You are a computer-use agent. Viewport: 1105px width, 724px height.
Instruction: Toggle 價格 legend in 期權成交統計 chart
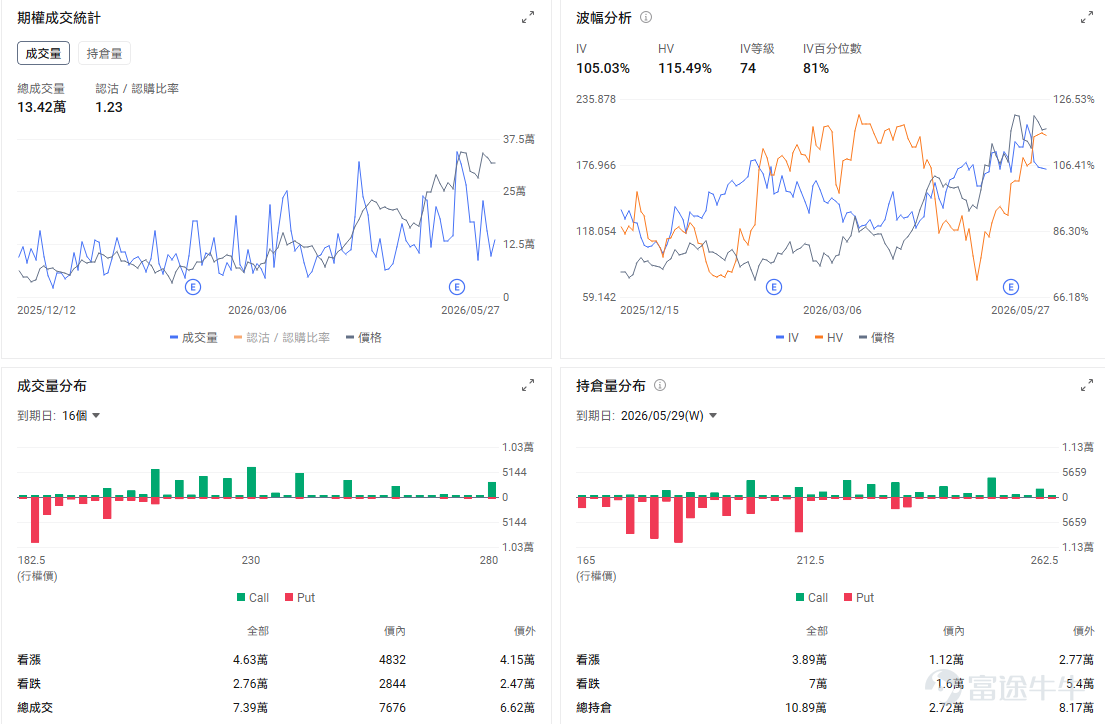point(364,338)
